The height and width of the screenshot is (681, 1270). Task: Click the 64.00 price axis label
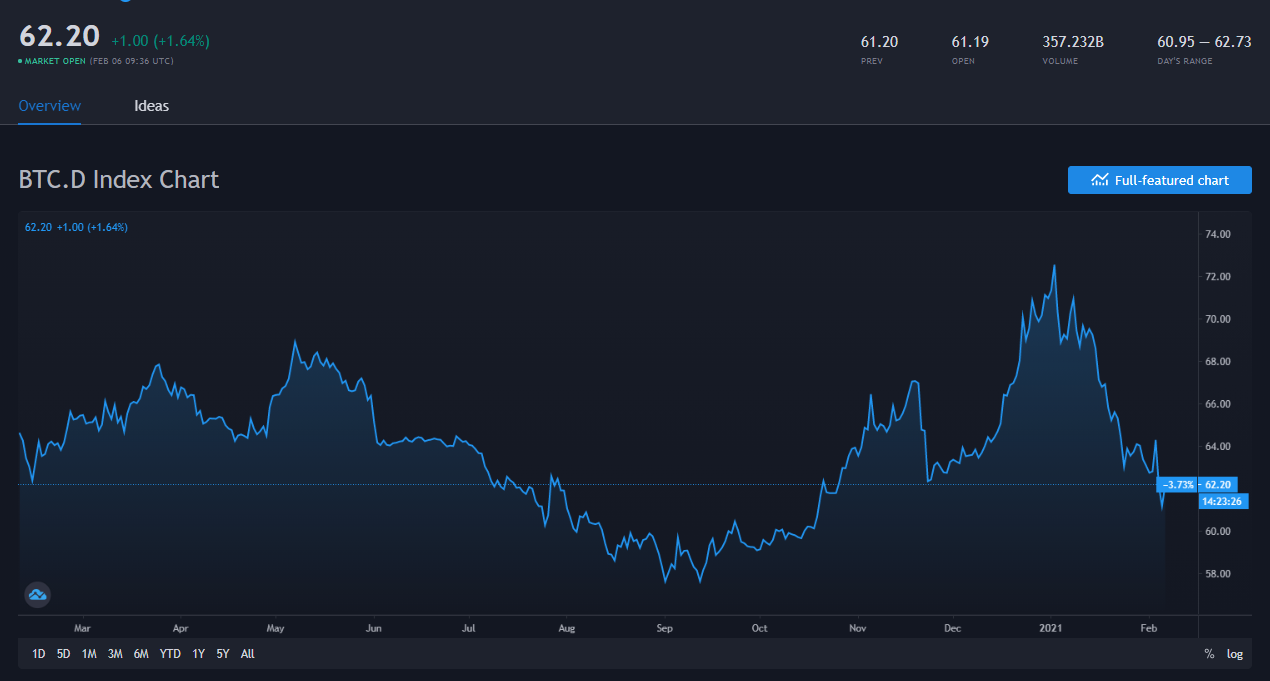(1218, 446)
